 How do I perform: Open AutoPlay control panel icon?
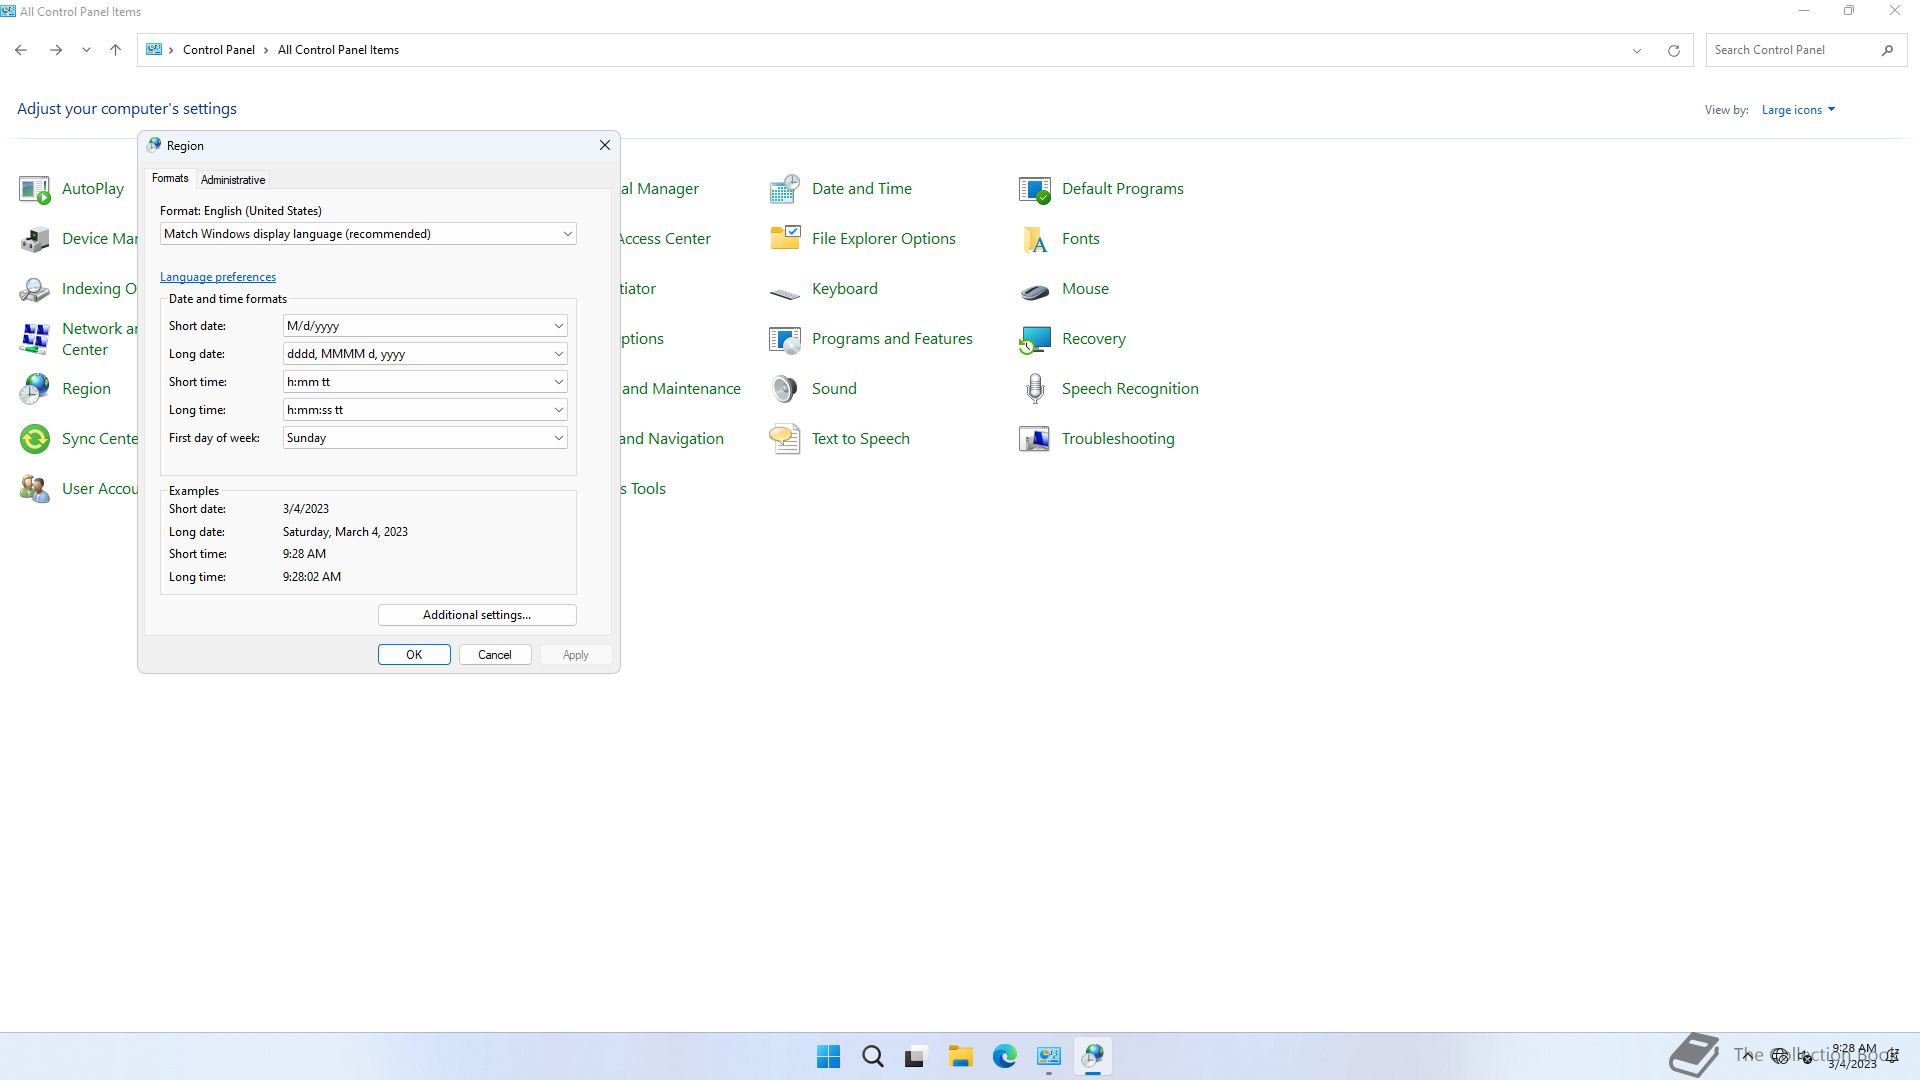click(35, 189)
